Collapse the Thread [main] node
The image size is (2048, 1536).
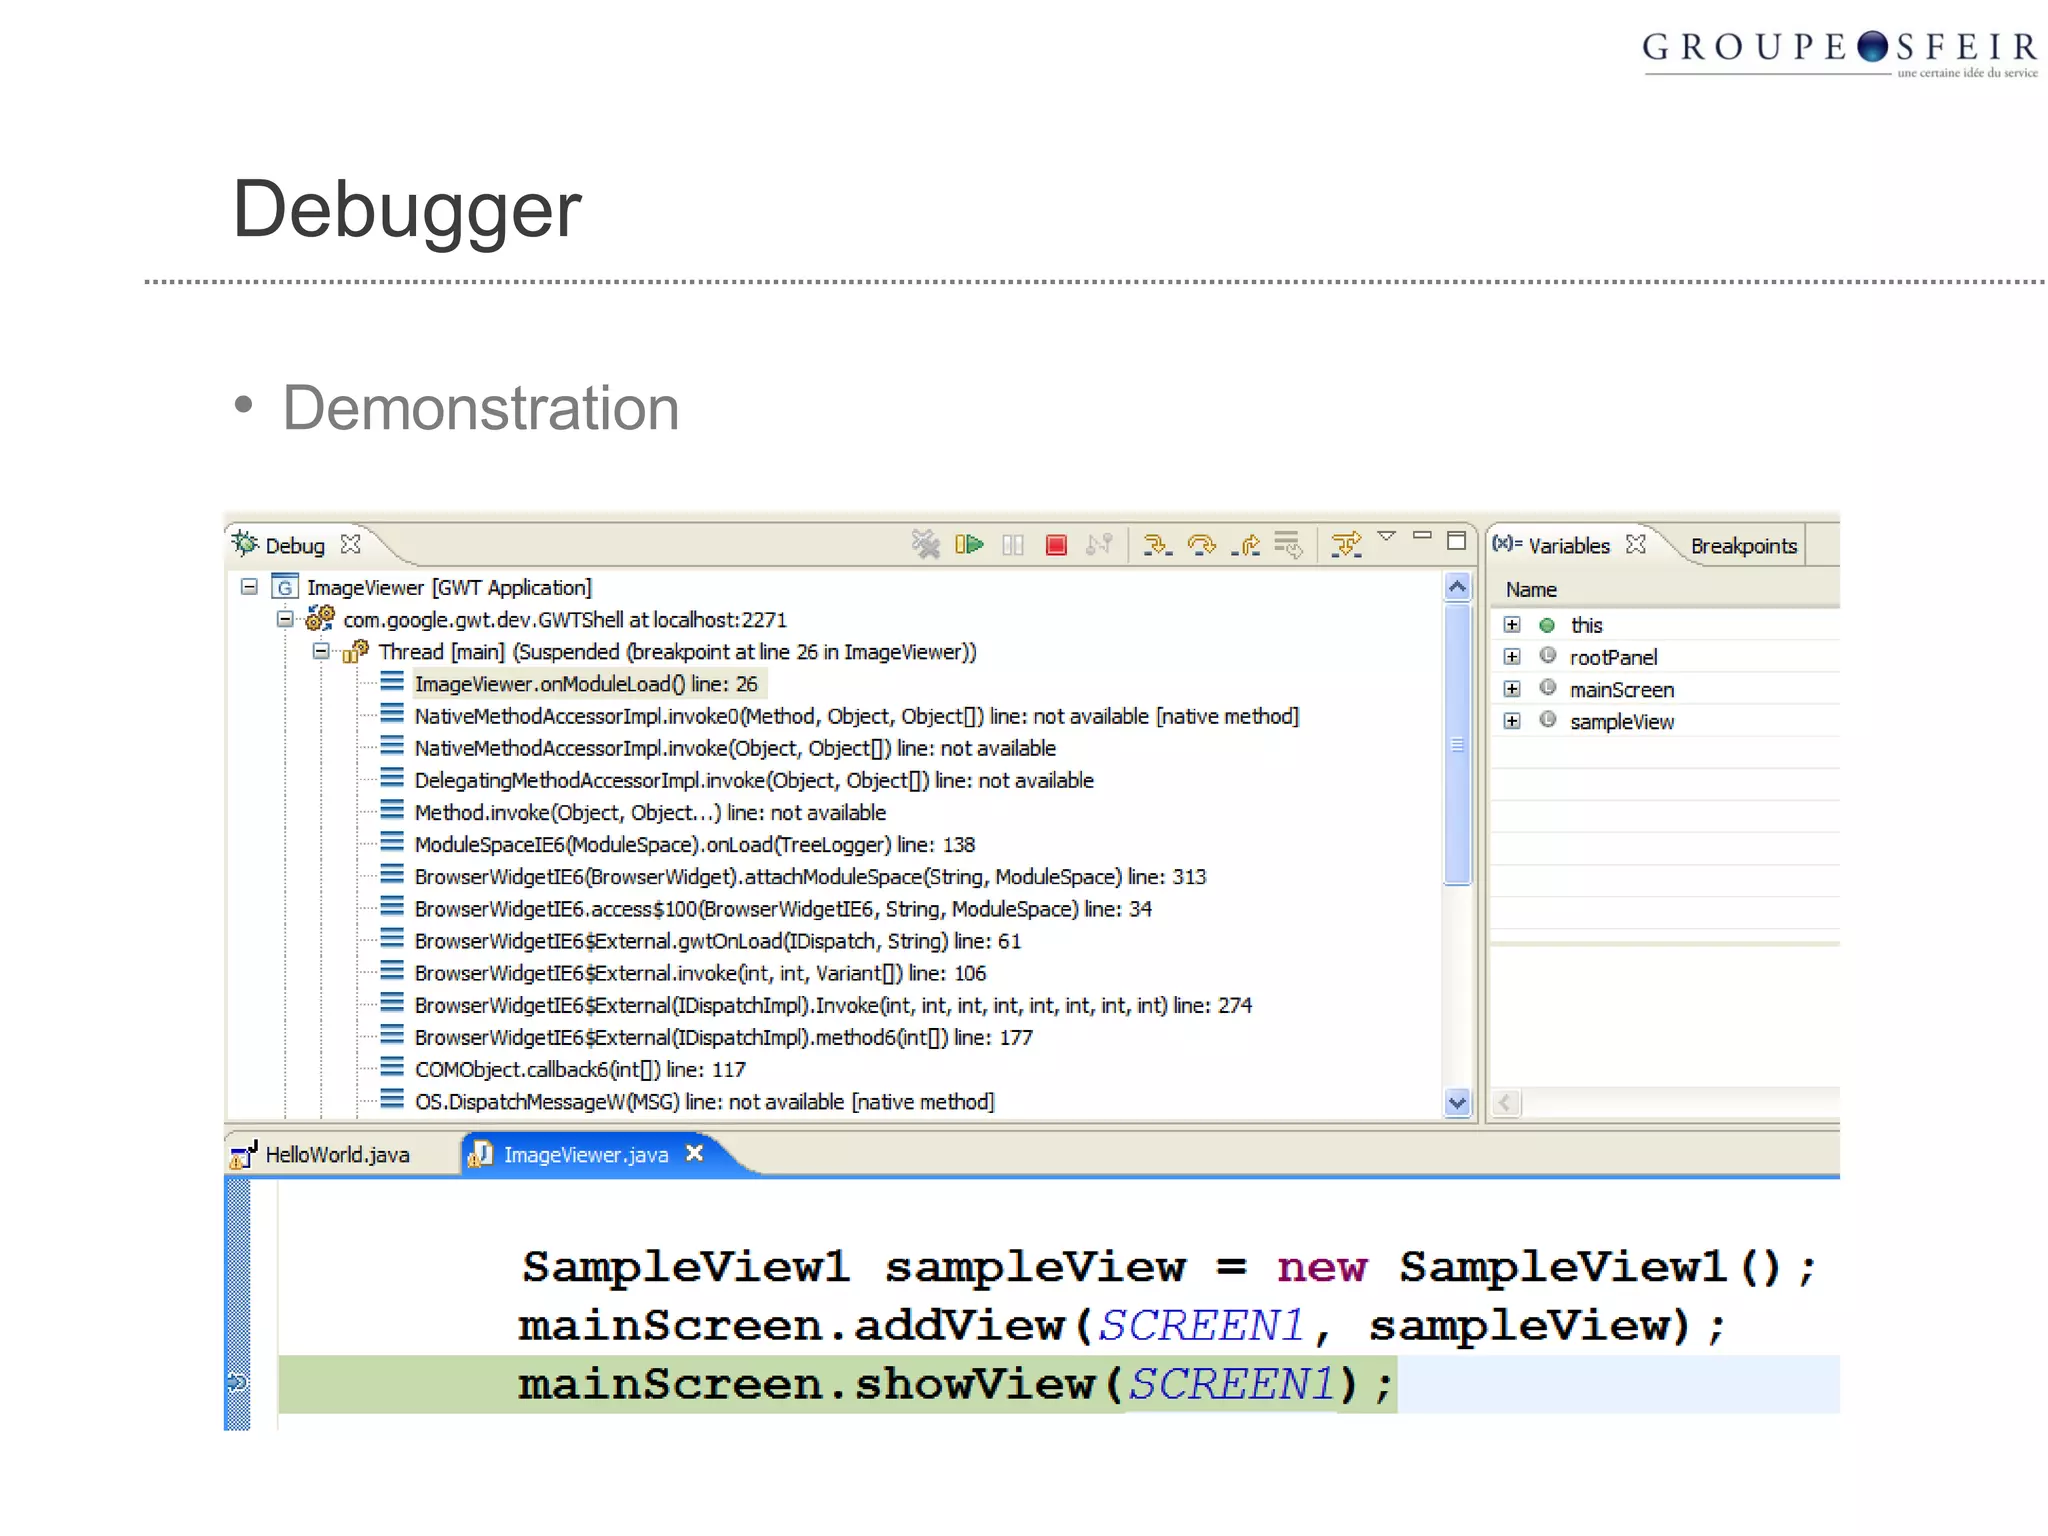click(321, 651)
